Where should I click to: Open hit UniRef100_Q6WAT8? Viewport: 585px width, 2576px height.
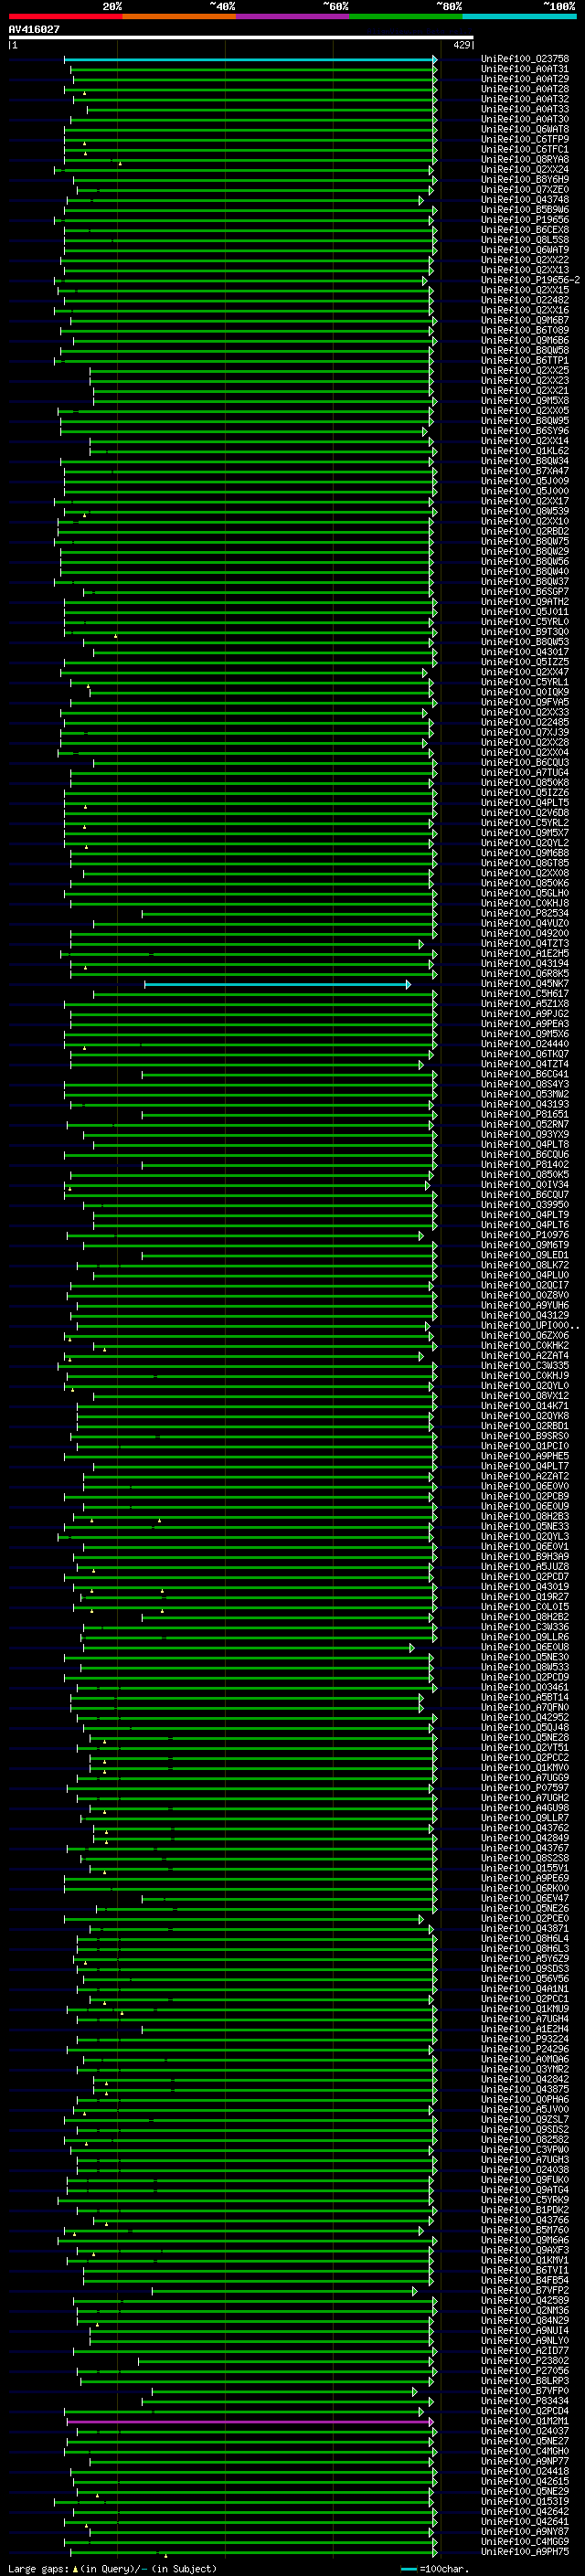(x=525, y=130)
